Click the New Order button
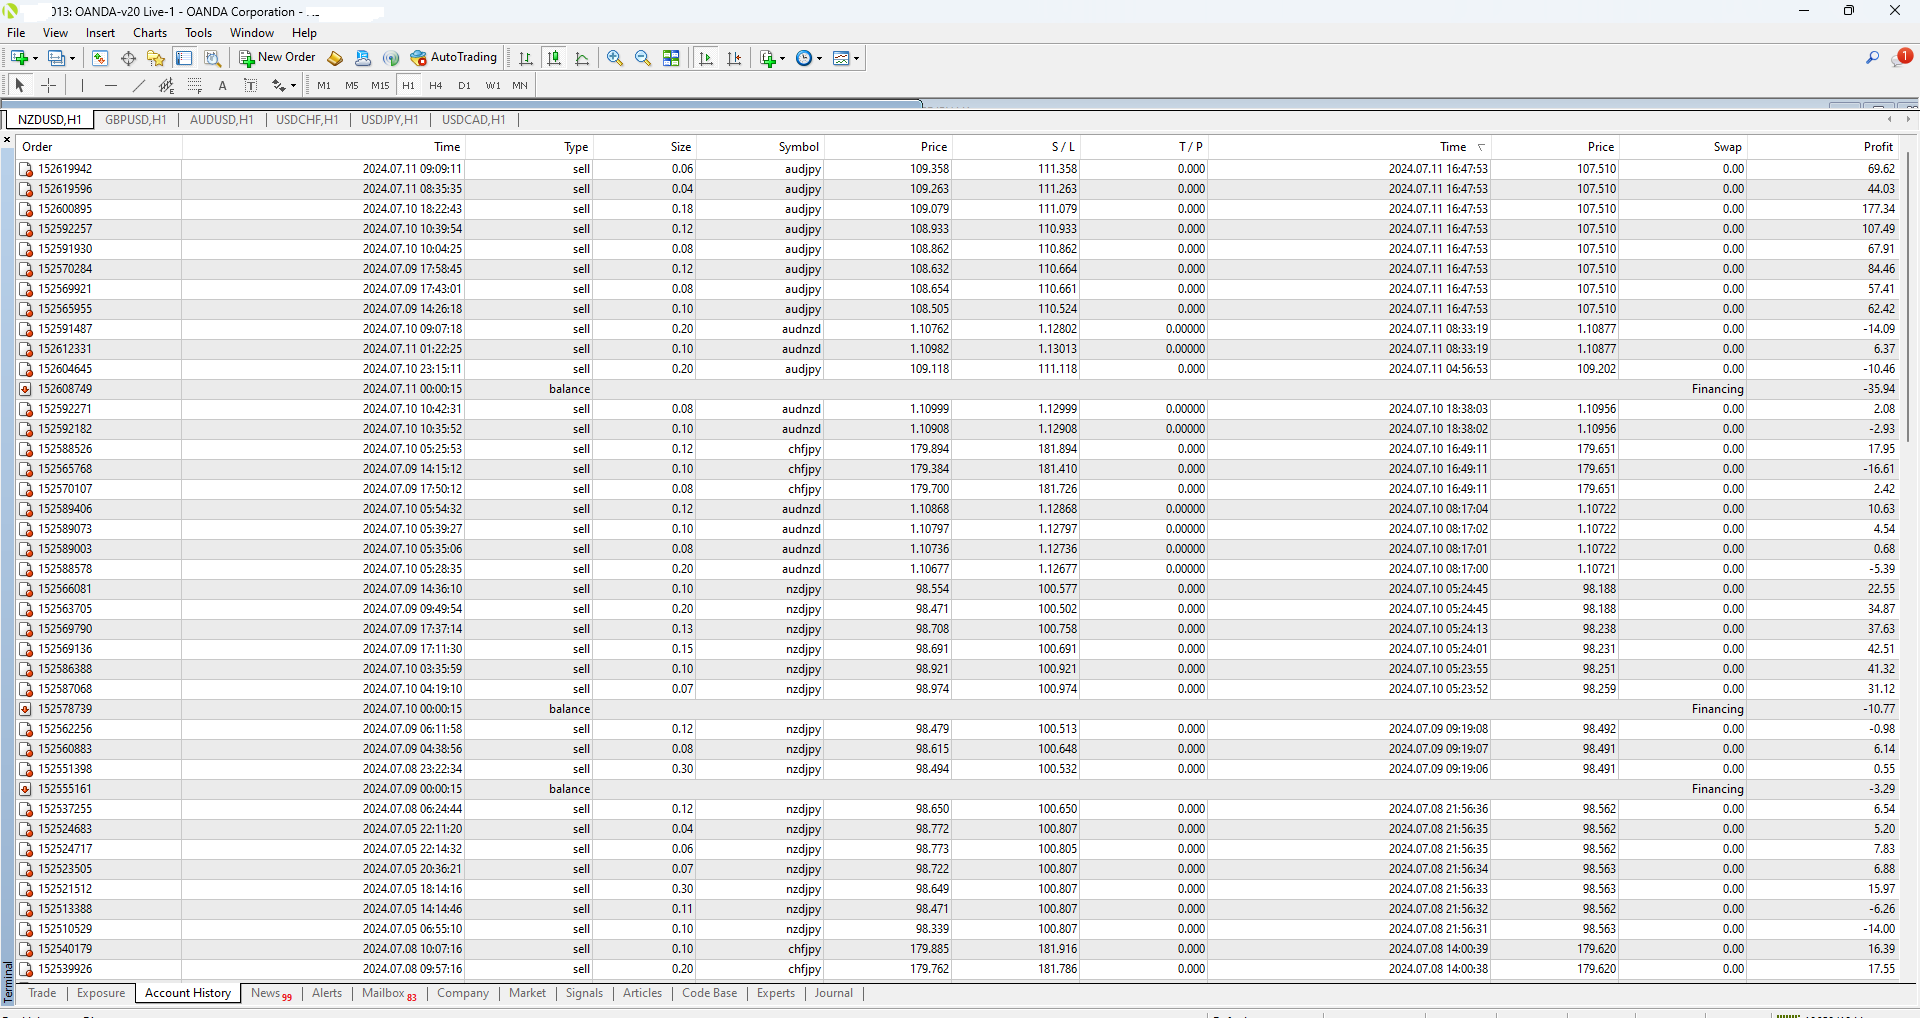Viewport: 1920px width, 1018px height. pos(277,58)
